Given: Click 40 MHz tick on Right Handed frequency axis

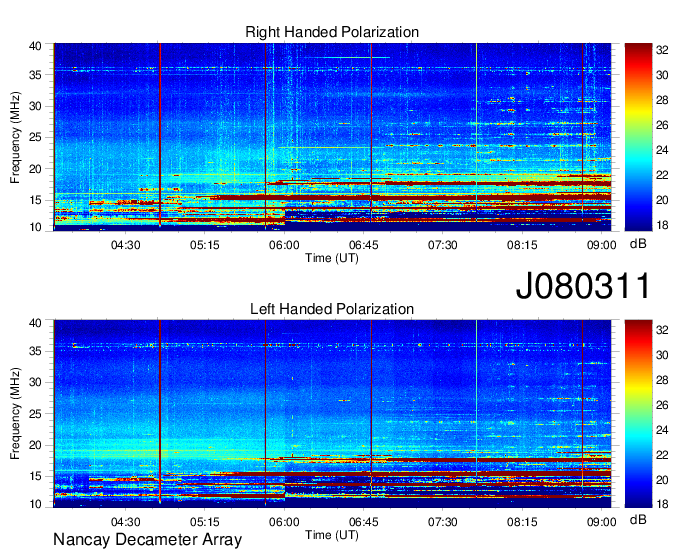Looking at the screenshot, I should click(35, 46).
